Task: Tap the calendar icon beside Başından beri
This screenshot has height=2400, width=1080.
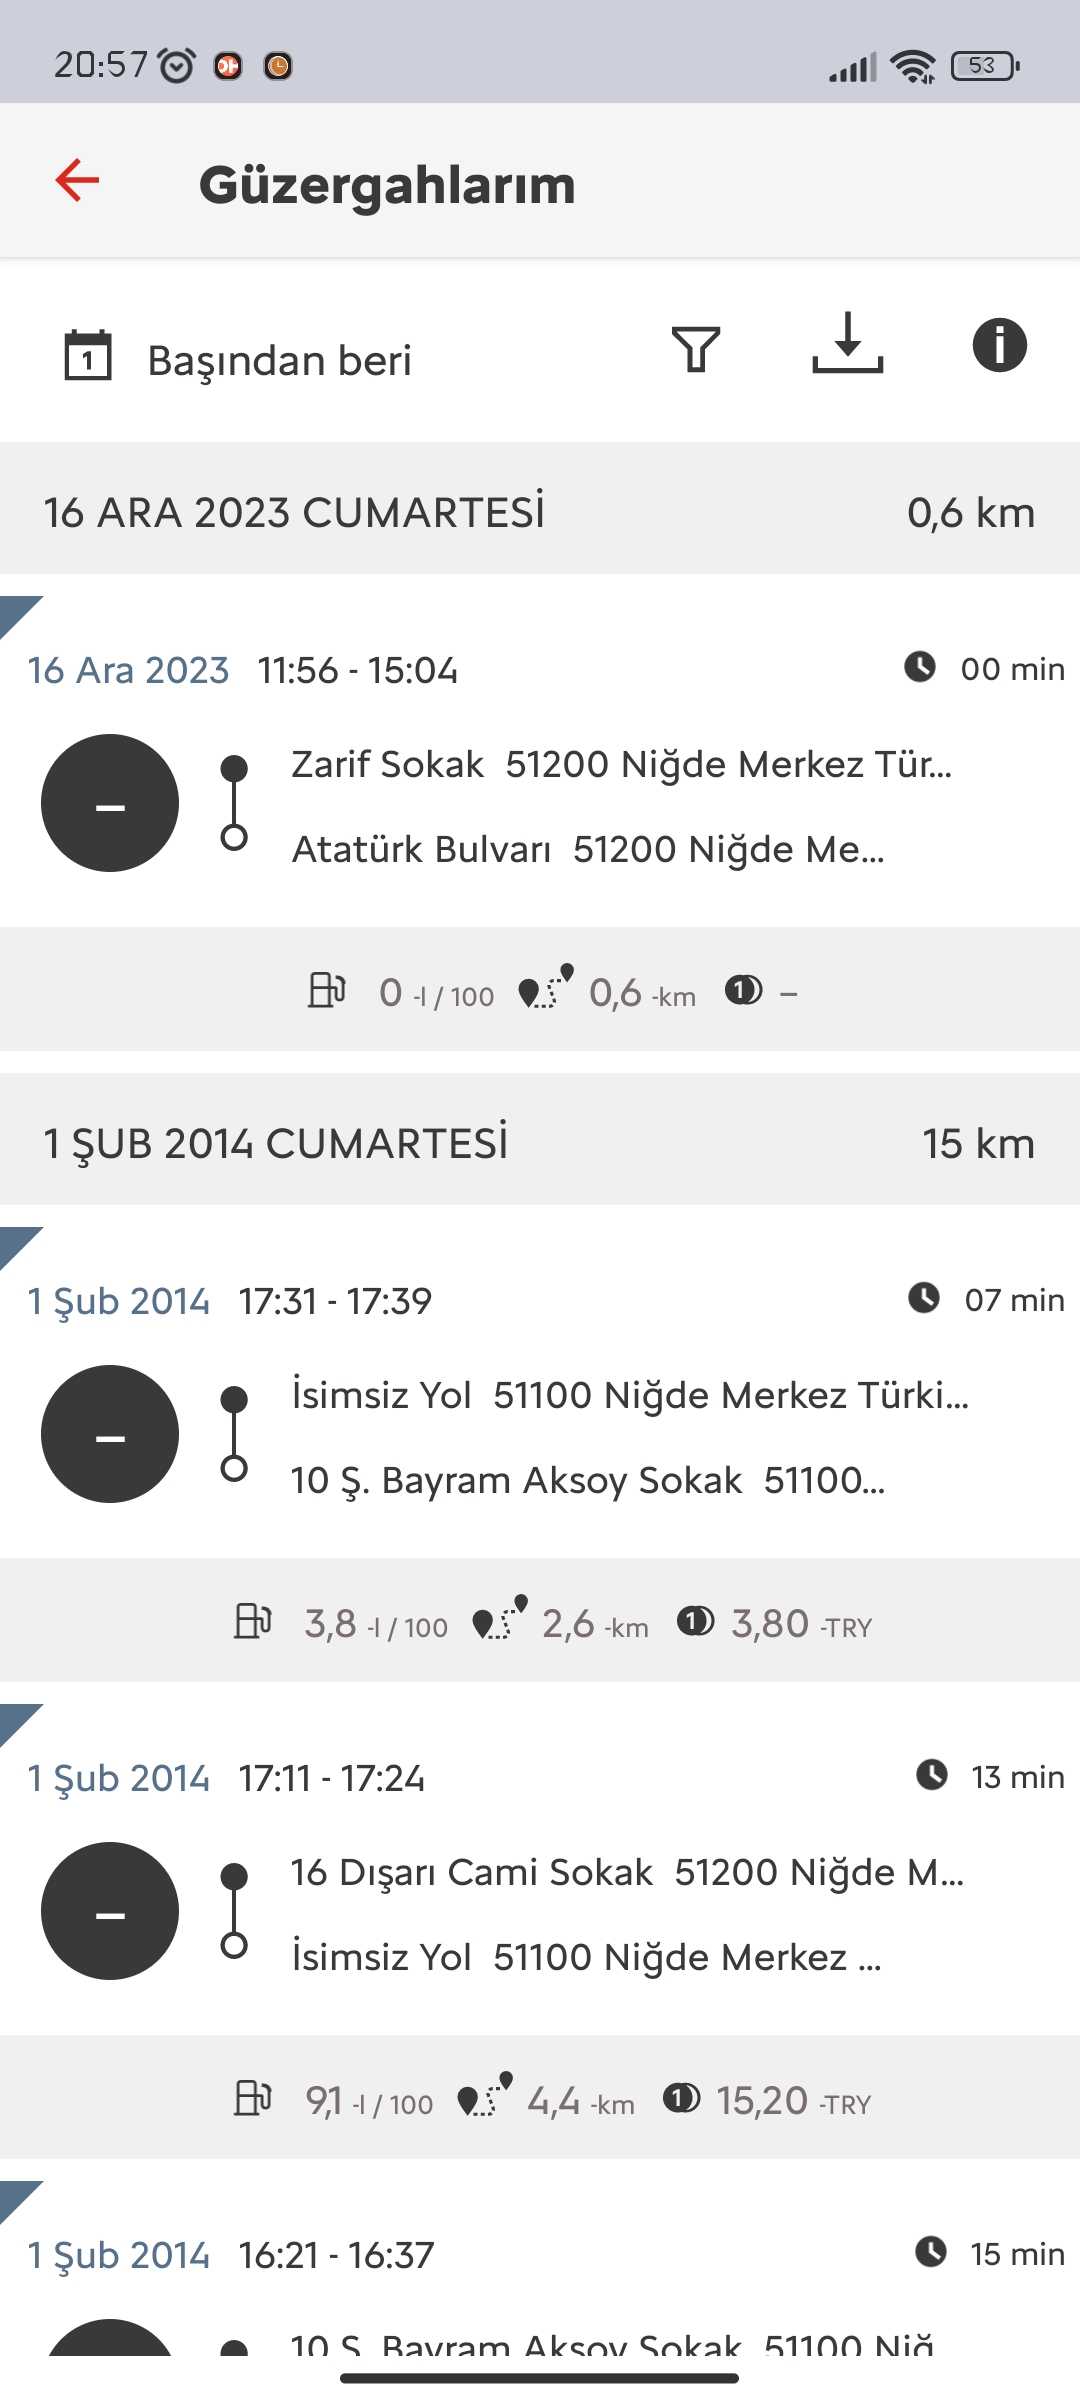Action: tap(88, 355)
